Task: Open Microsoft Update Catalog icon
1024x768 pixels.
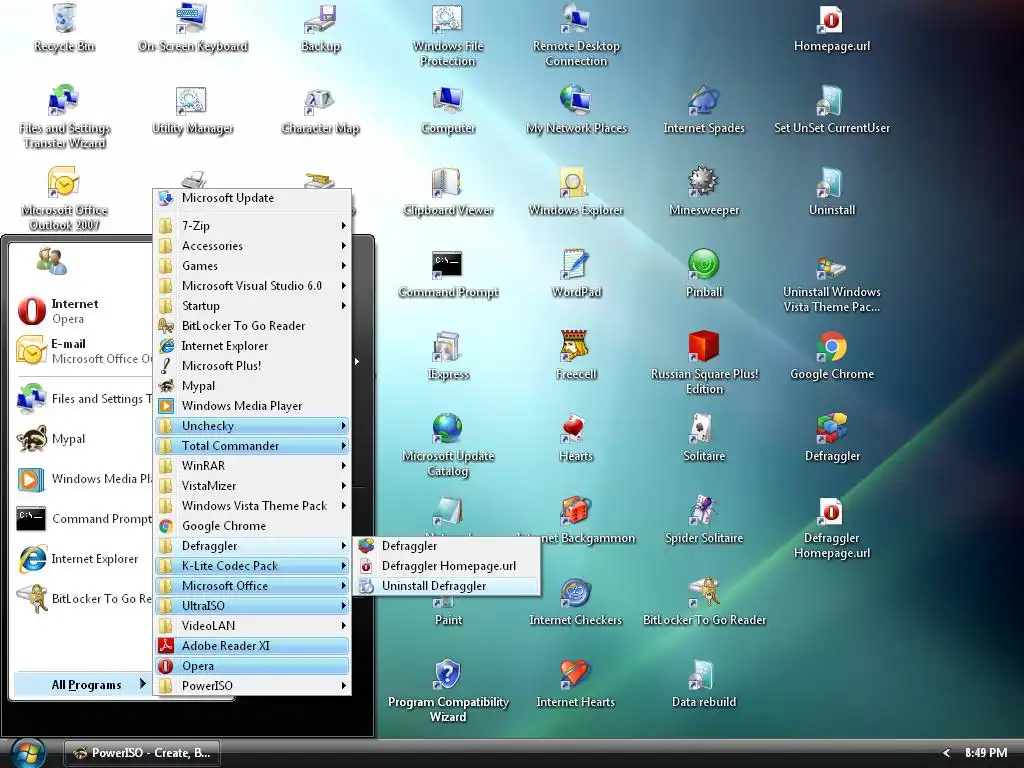Action: [448, 445]
